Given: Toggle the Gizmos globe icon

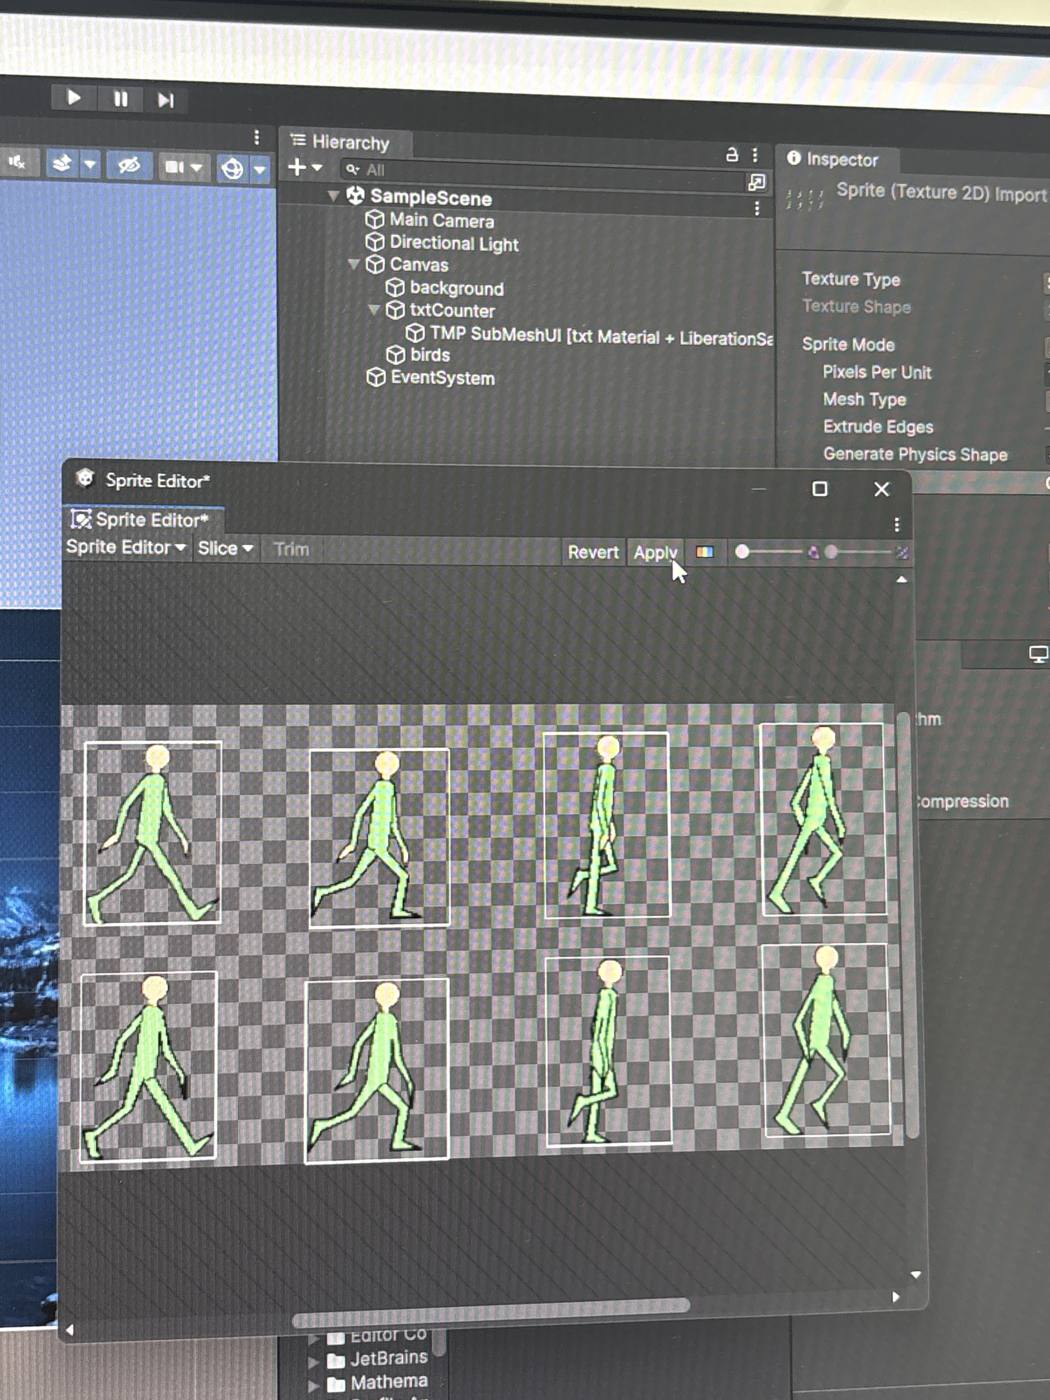Looking at the screenshot, I should [232, 168].
